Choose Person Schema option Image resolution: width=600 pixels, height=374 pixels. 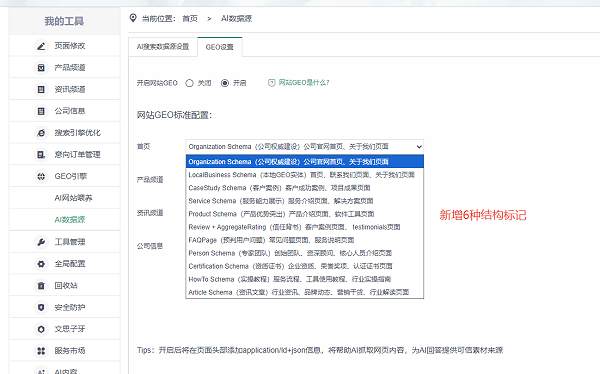(305, 253)
